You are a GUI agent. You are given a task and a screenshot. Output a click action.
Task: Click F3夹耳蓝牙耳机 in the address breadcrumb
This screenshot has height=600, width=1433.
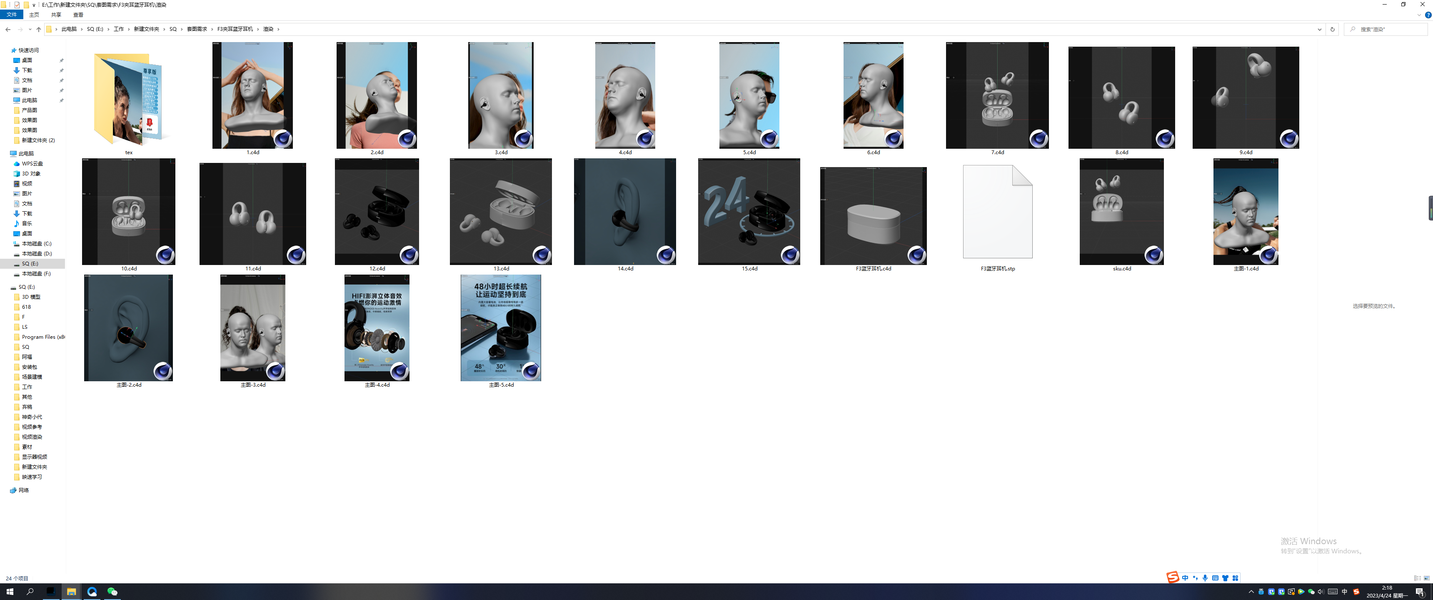pyautogui.click(x=234, y=29)
